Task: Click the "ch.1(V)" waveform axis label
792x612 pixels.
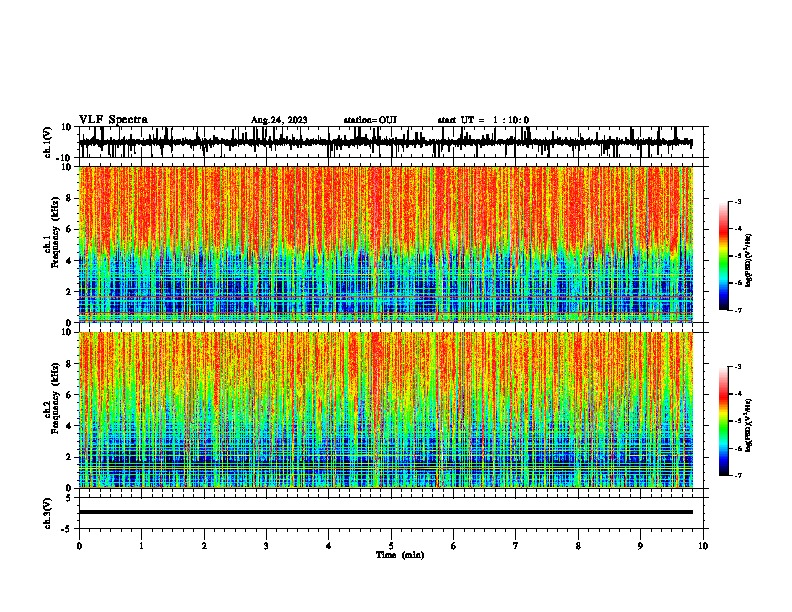Action: 48,142
